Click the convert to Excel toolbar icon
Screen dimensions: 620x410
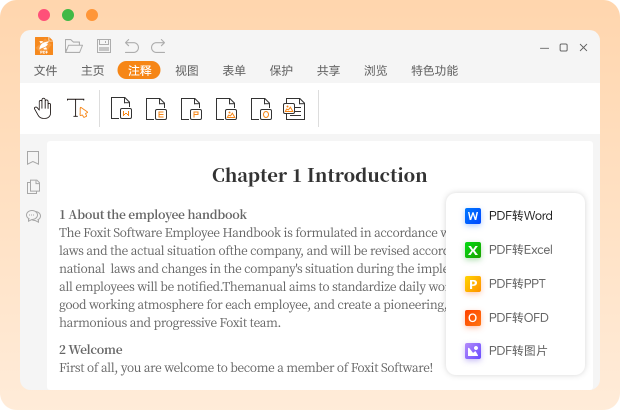[156, 108]
